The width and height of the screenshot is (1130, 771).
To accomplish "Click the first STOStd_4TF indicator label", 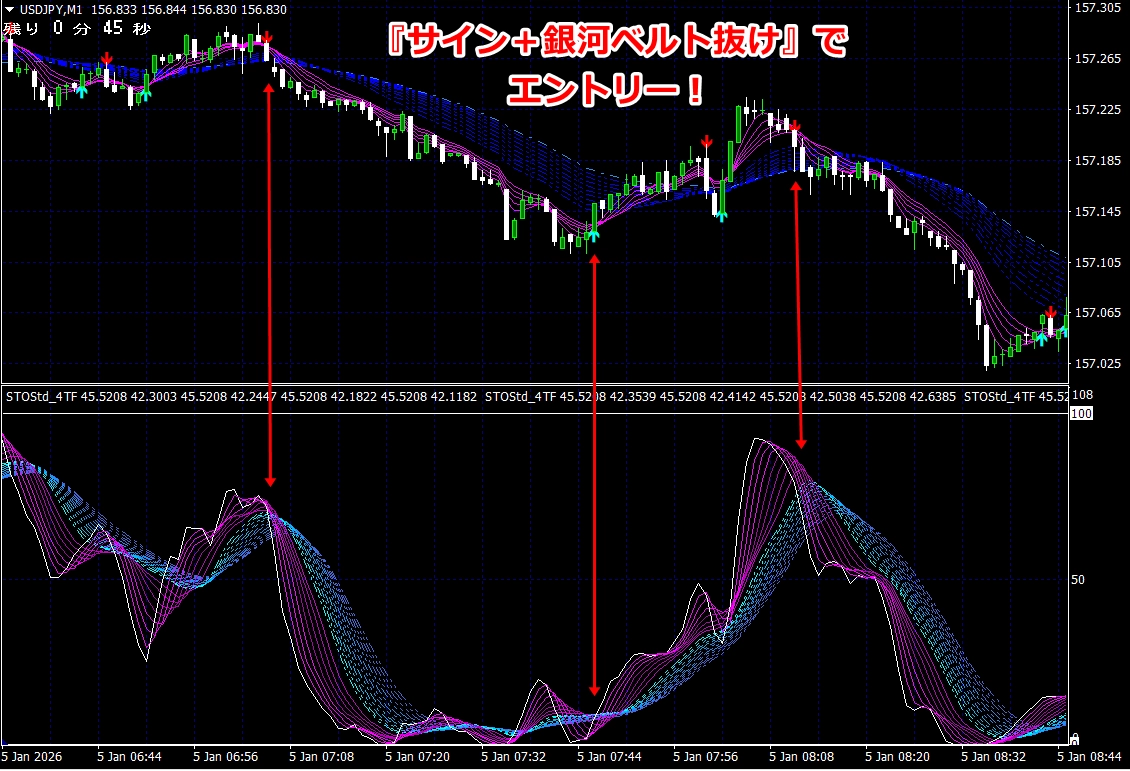I will coord(39,397).
